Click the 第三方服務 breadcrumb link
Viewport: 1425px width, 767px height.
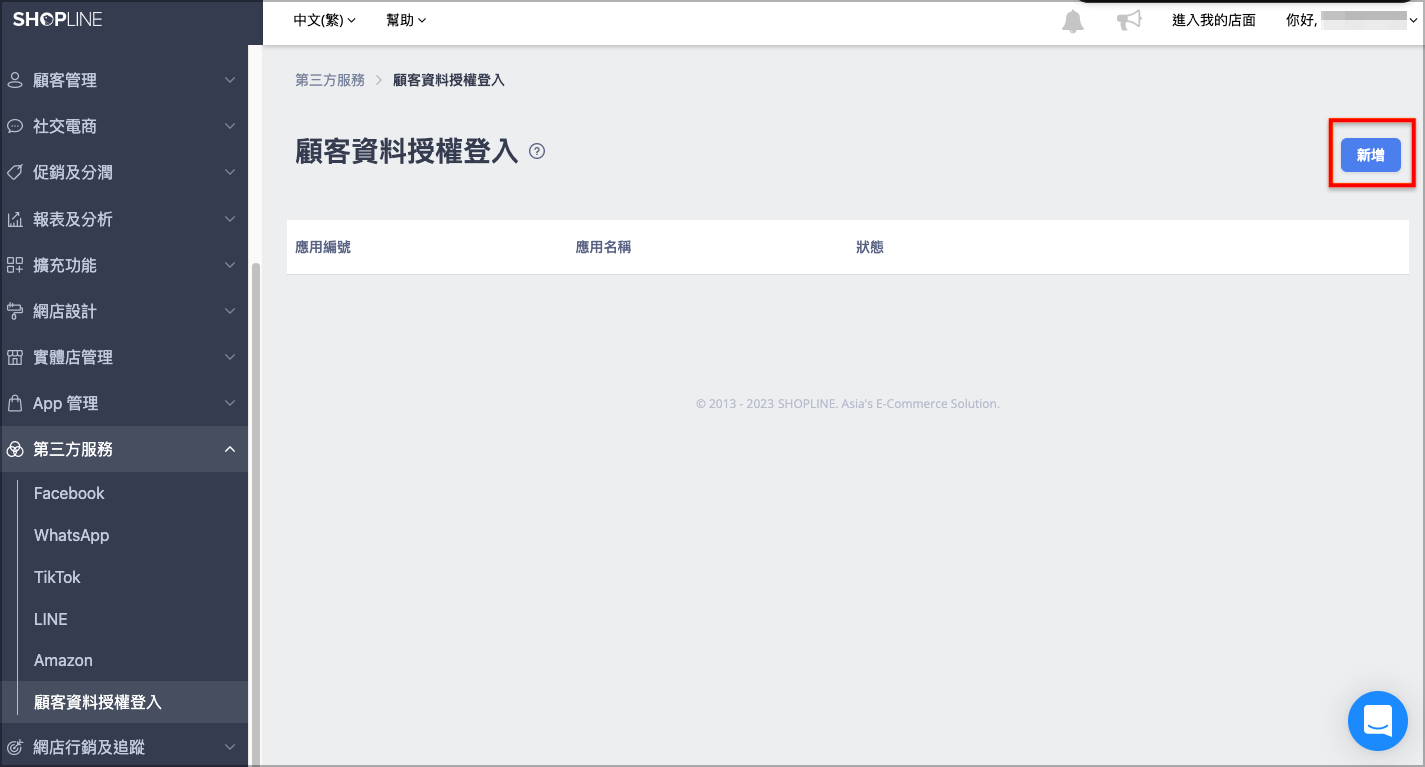(x=330, y=80)
